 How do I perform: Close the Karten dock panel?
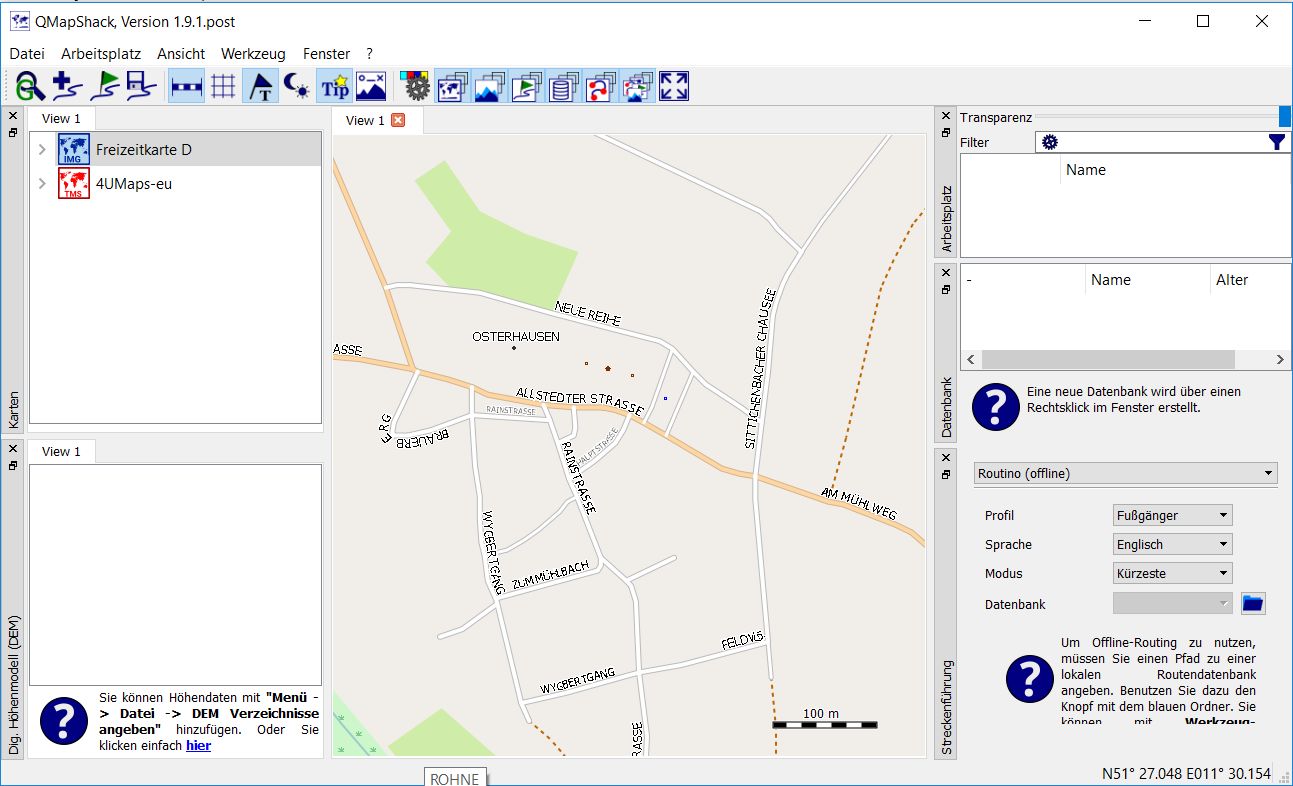pos(13,115)
